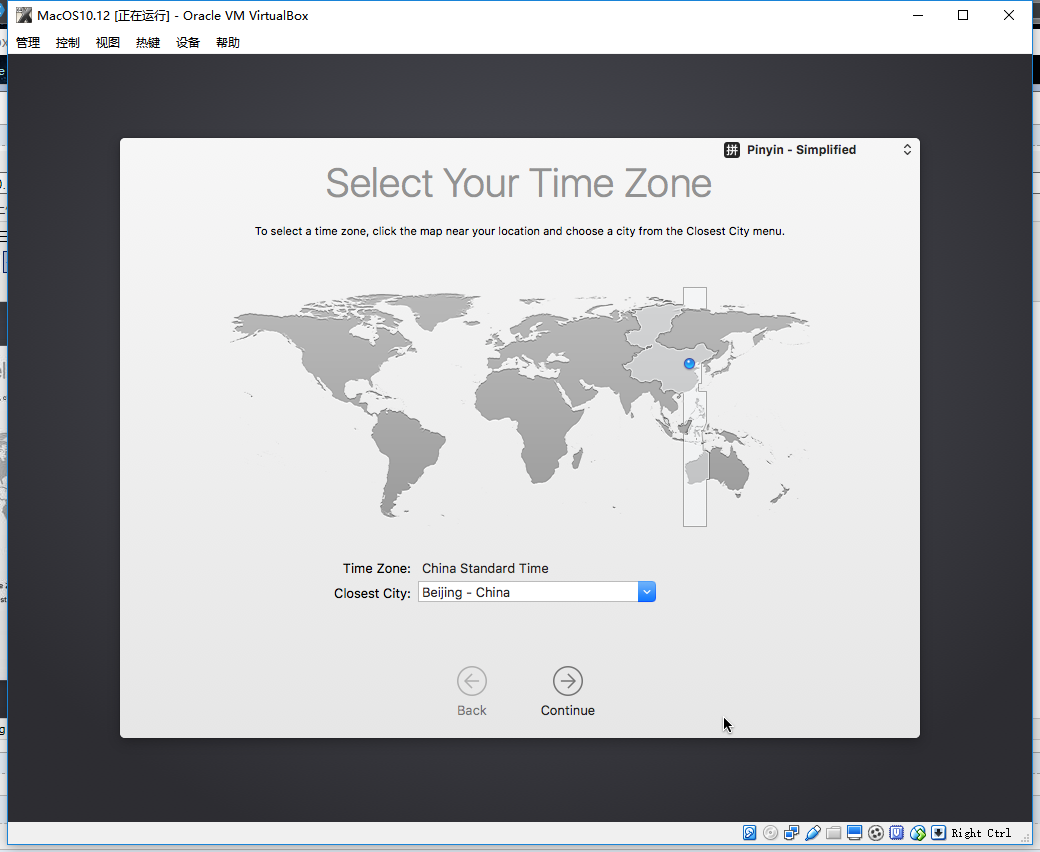
Task: Click the video capture reel icon
Action: (x=876, y=833)
